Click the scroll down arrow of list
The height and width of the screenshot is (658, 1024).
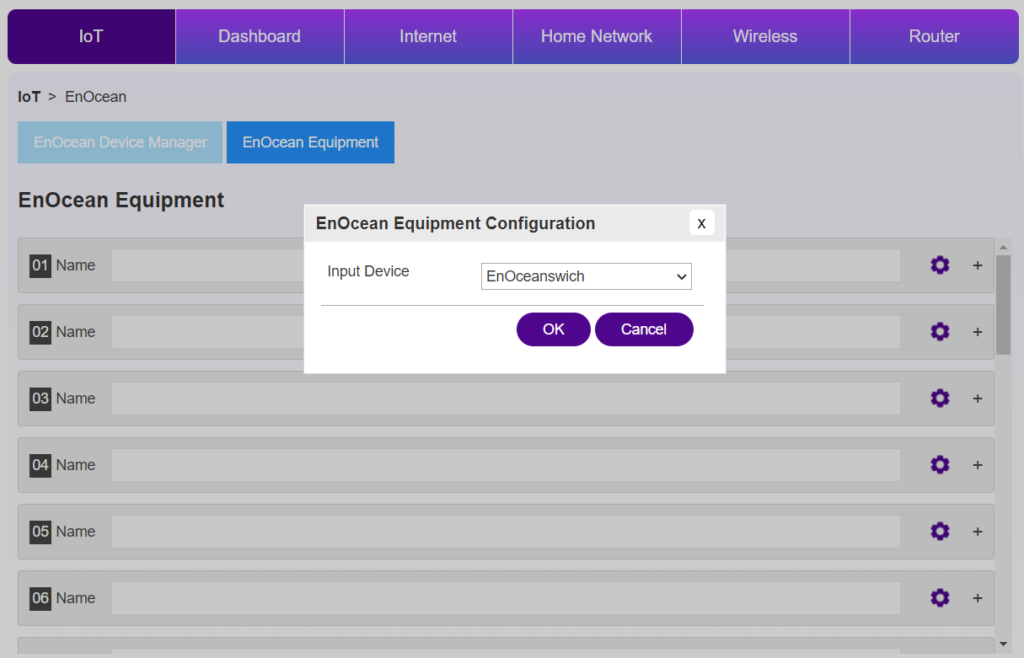coord(1003,645)
